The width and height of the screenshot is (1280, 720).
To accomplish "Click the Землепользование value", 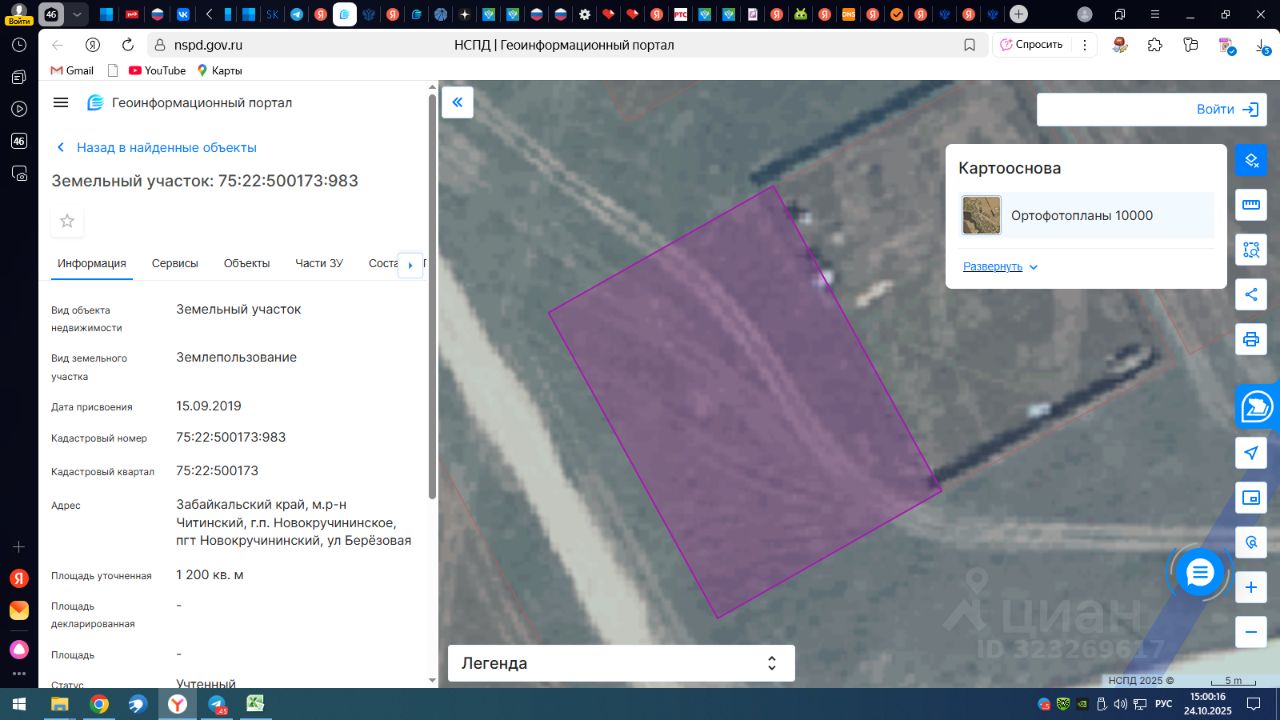I will click(x=236, y=358).
